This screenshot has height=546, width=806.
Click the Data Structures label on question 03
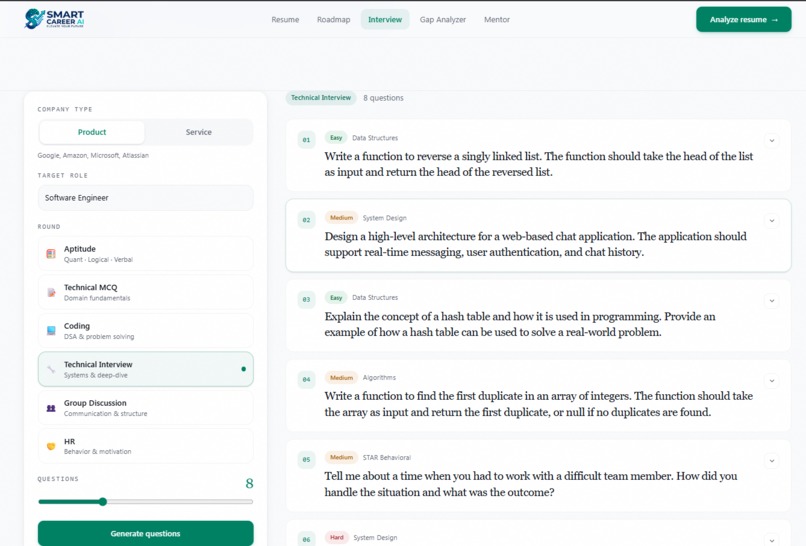coord(375,298)
